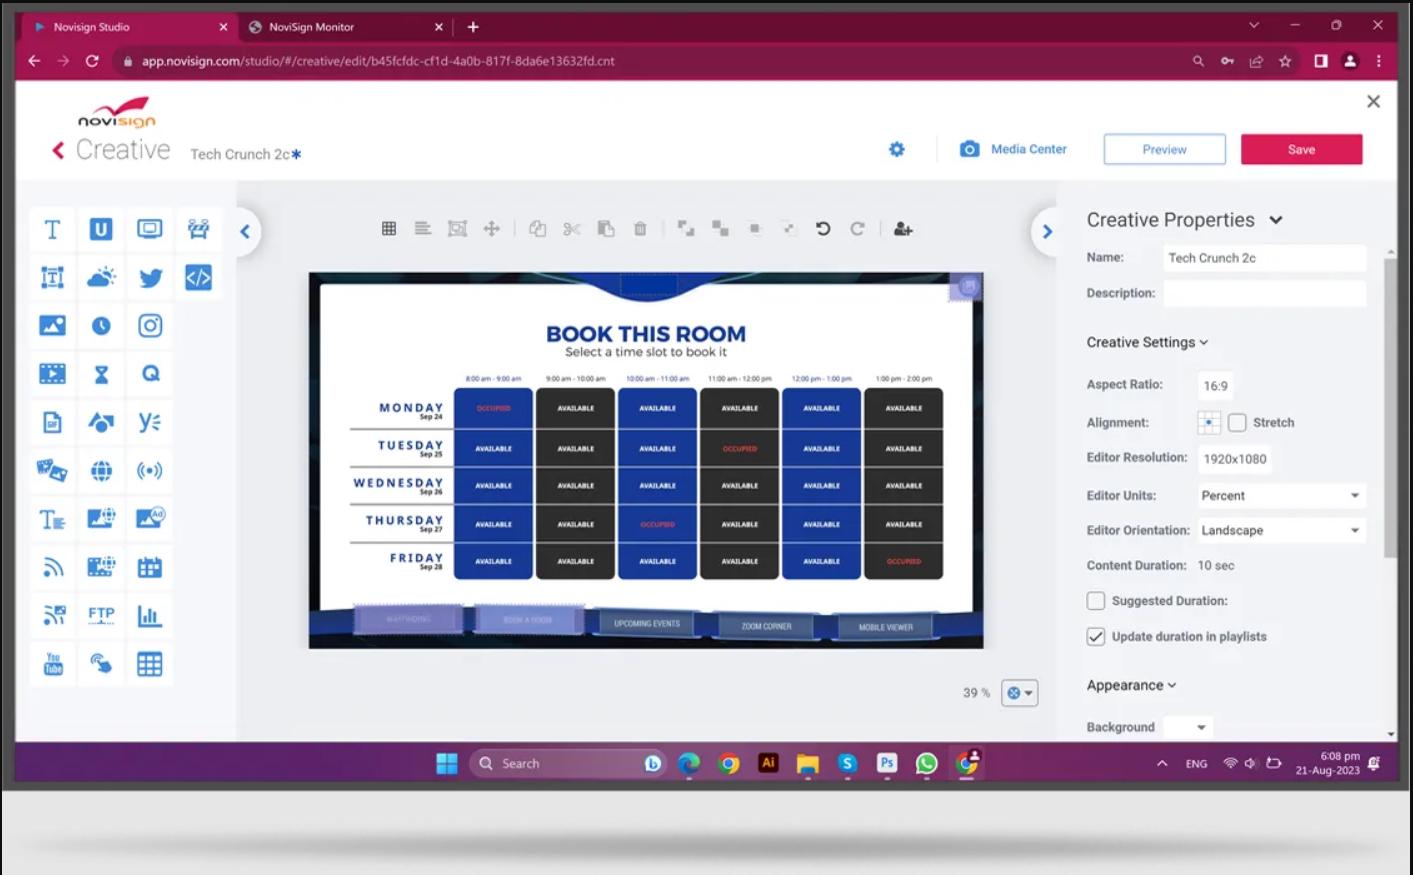1413x875 pixels.
Task: Check the Suggested Duration box
Action: coord(1096,601)
